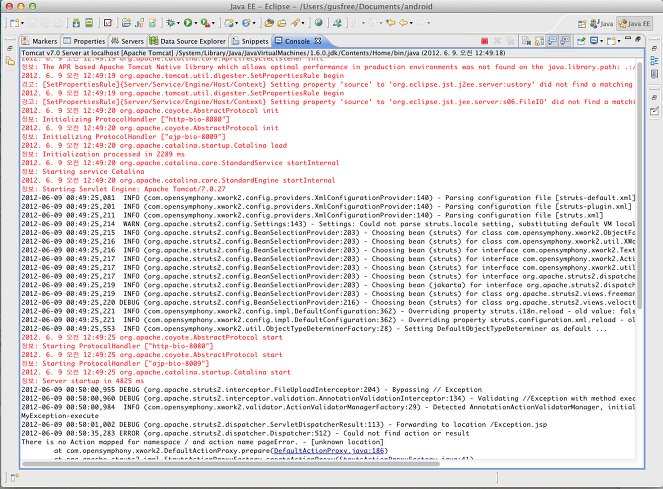Open the Data Source Explorer tab

tap(188, 41)
